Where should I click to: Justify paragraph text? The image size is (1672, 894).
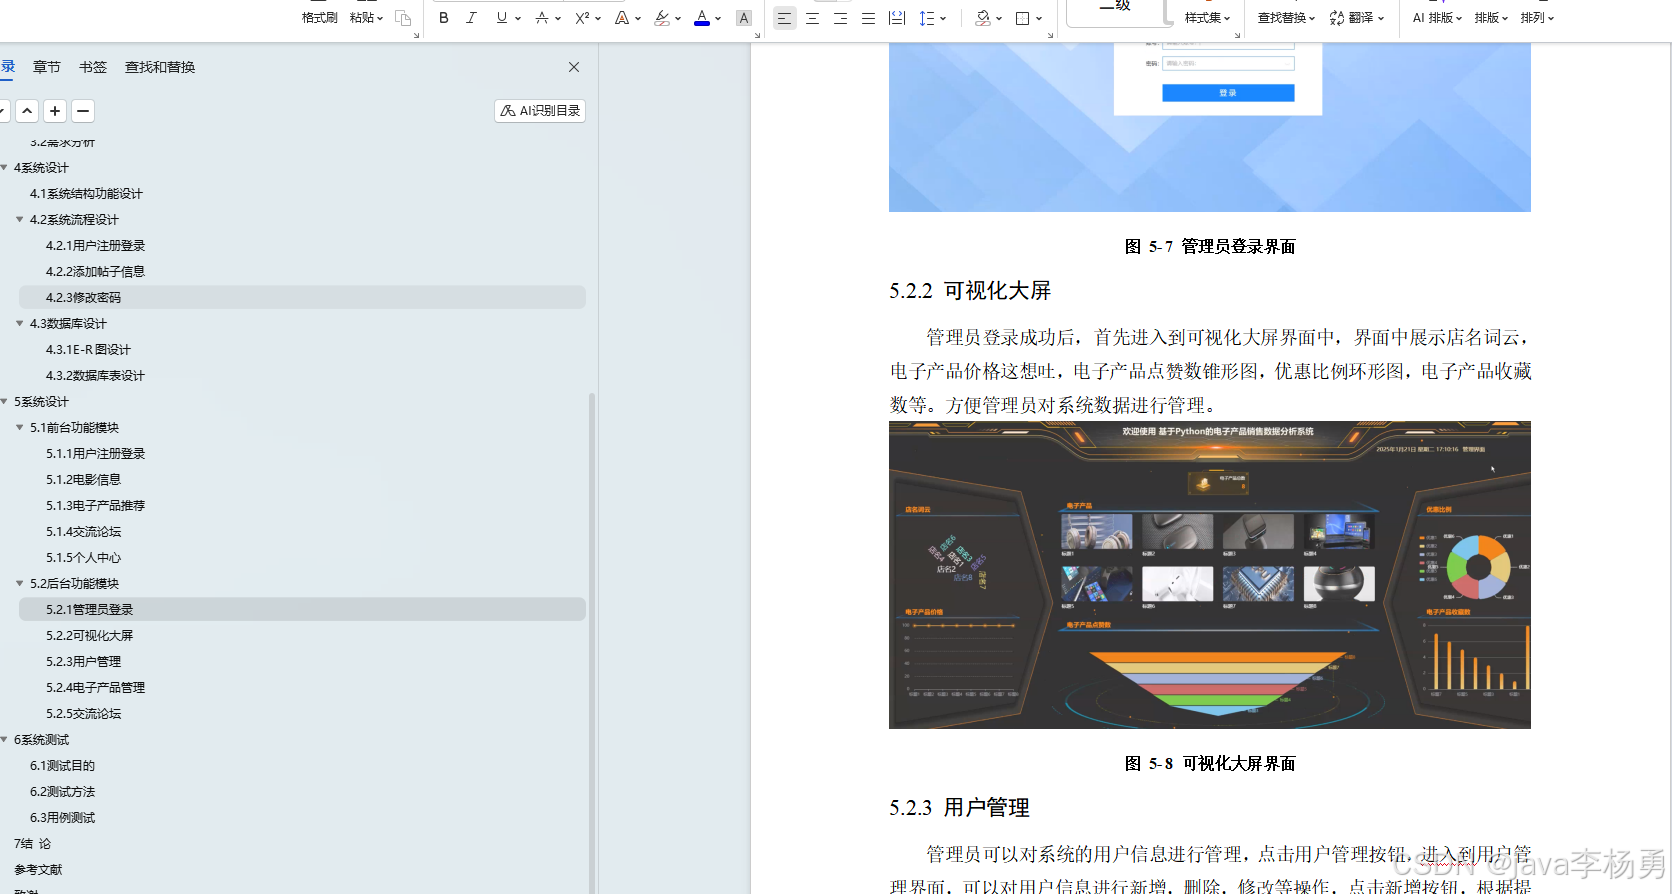tap(869, 18)
